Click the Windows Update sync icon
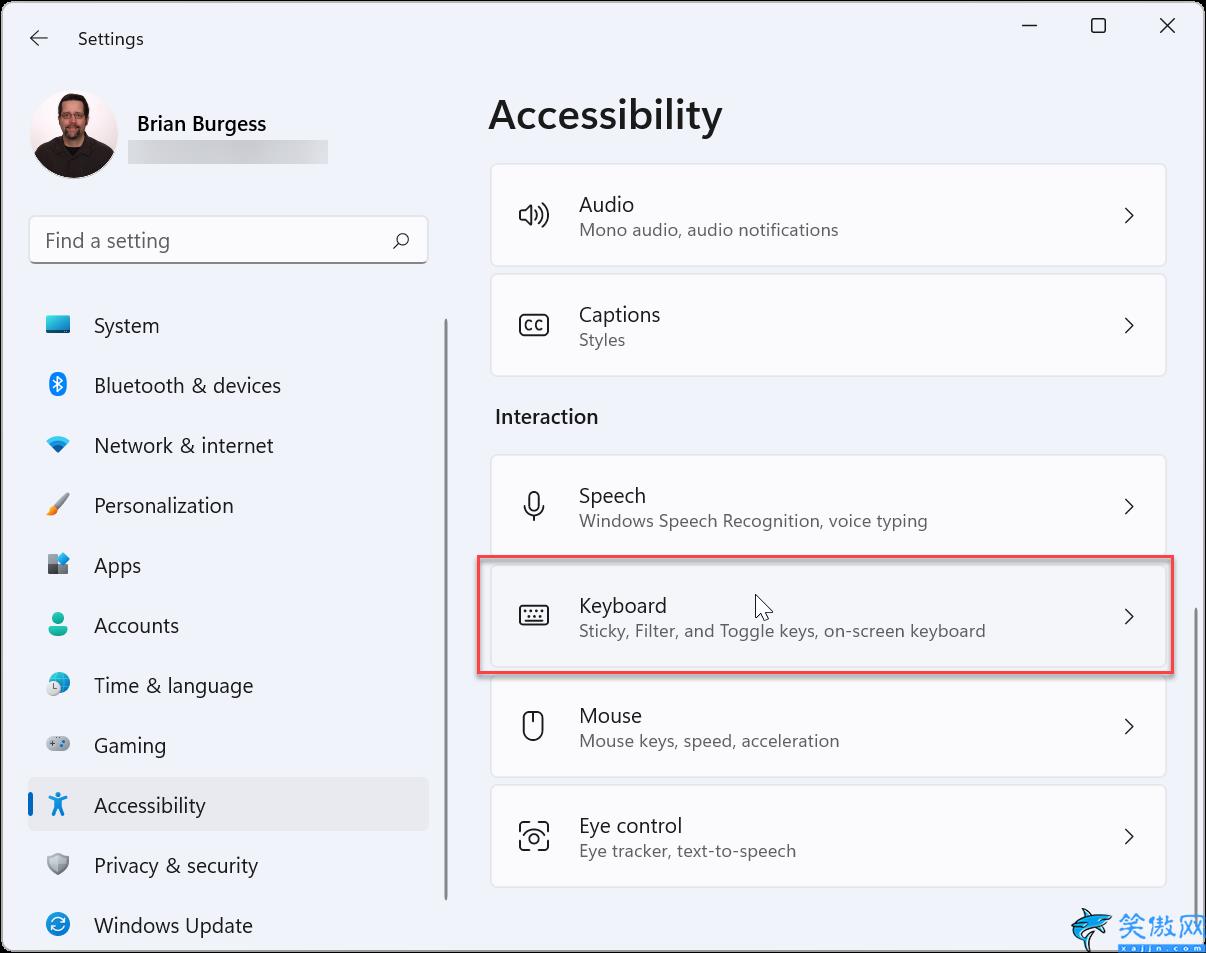Screen dimensions: 1206x953 click(x=58, y=924)
